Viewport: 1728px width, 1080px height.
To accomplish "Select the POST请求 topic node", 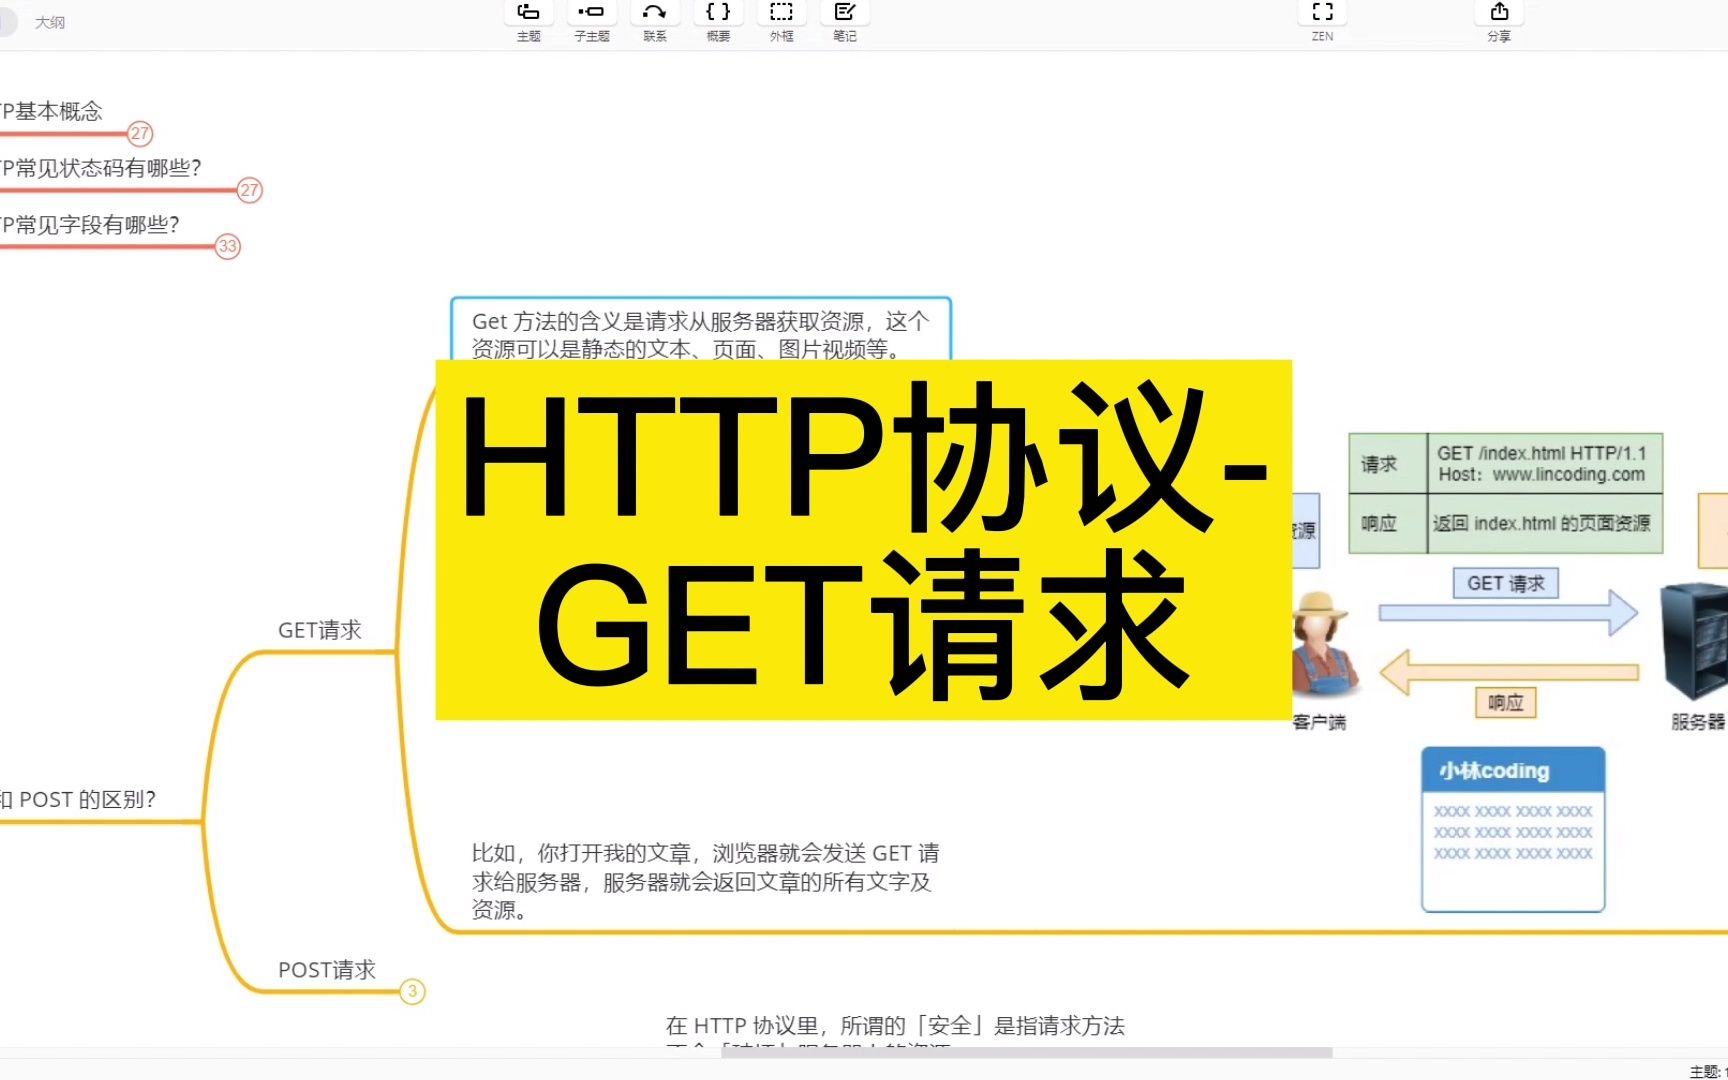I will 326,970.
